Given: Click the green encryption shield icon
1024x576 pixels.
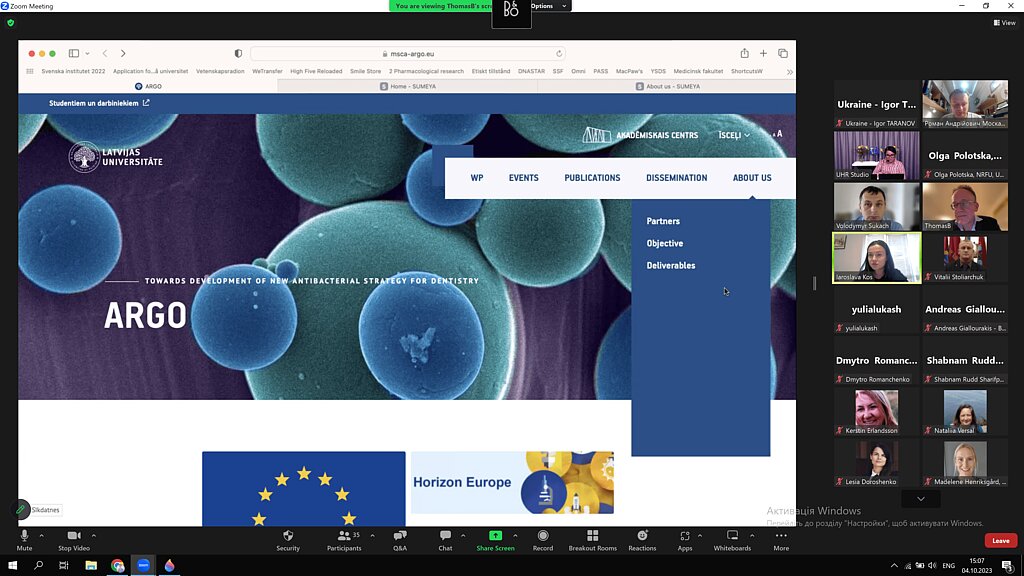Looking at the screenshot, I should pyautogui.click(x=10, y=23).
